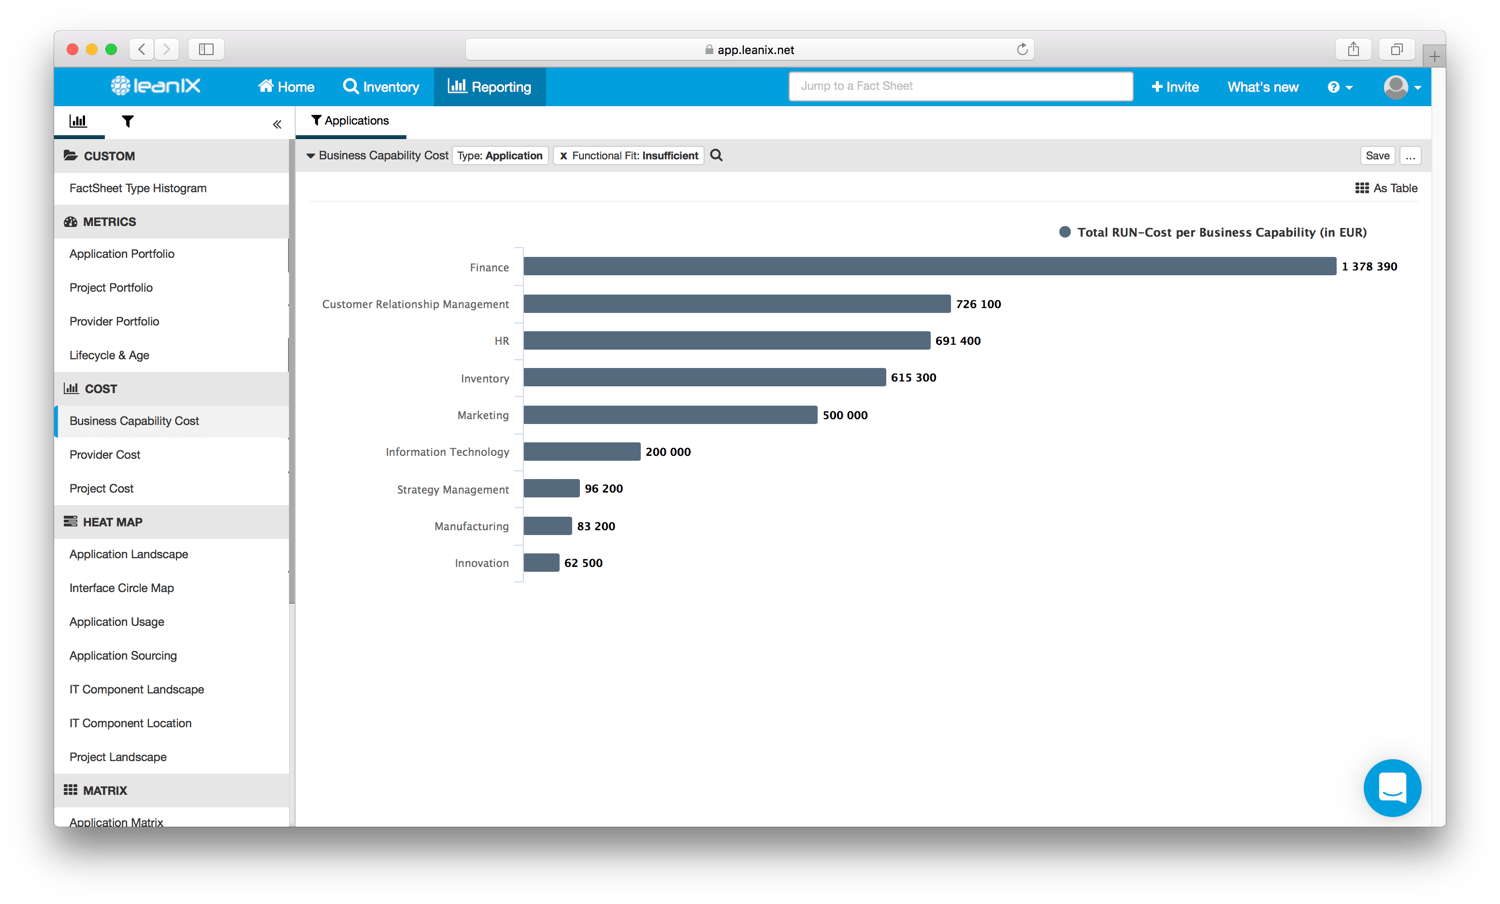Click the Jump to a Fact Sheet search field

[960, 86]
